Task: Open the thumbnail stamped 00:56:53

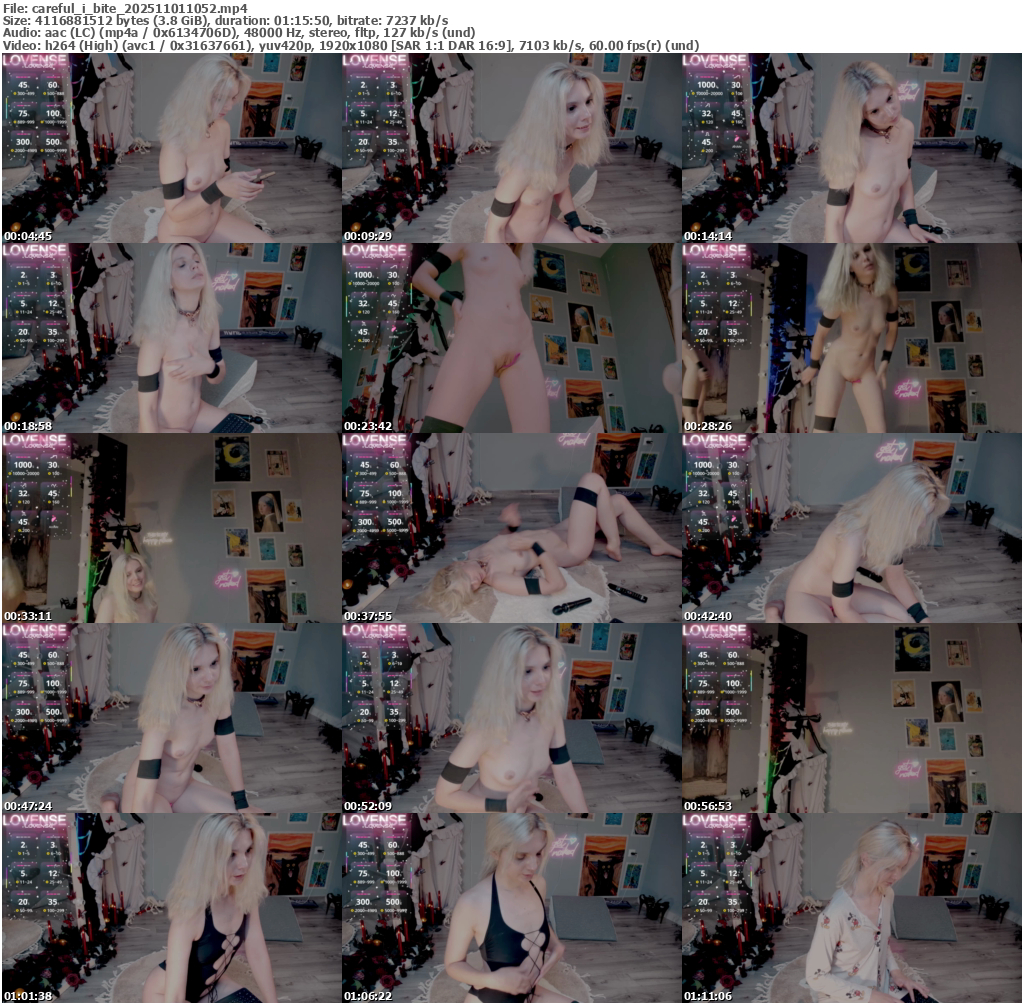Action: point(852,718)
